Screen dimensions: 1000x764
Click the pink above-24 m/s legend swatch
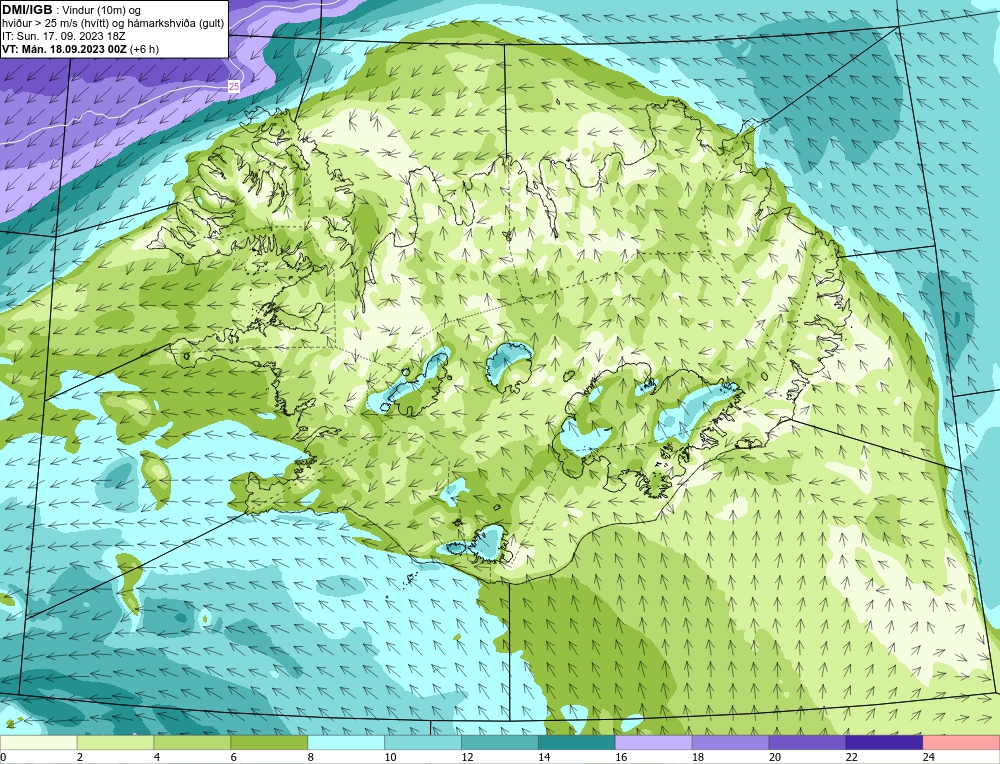(961, 743)
